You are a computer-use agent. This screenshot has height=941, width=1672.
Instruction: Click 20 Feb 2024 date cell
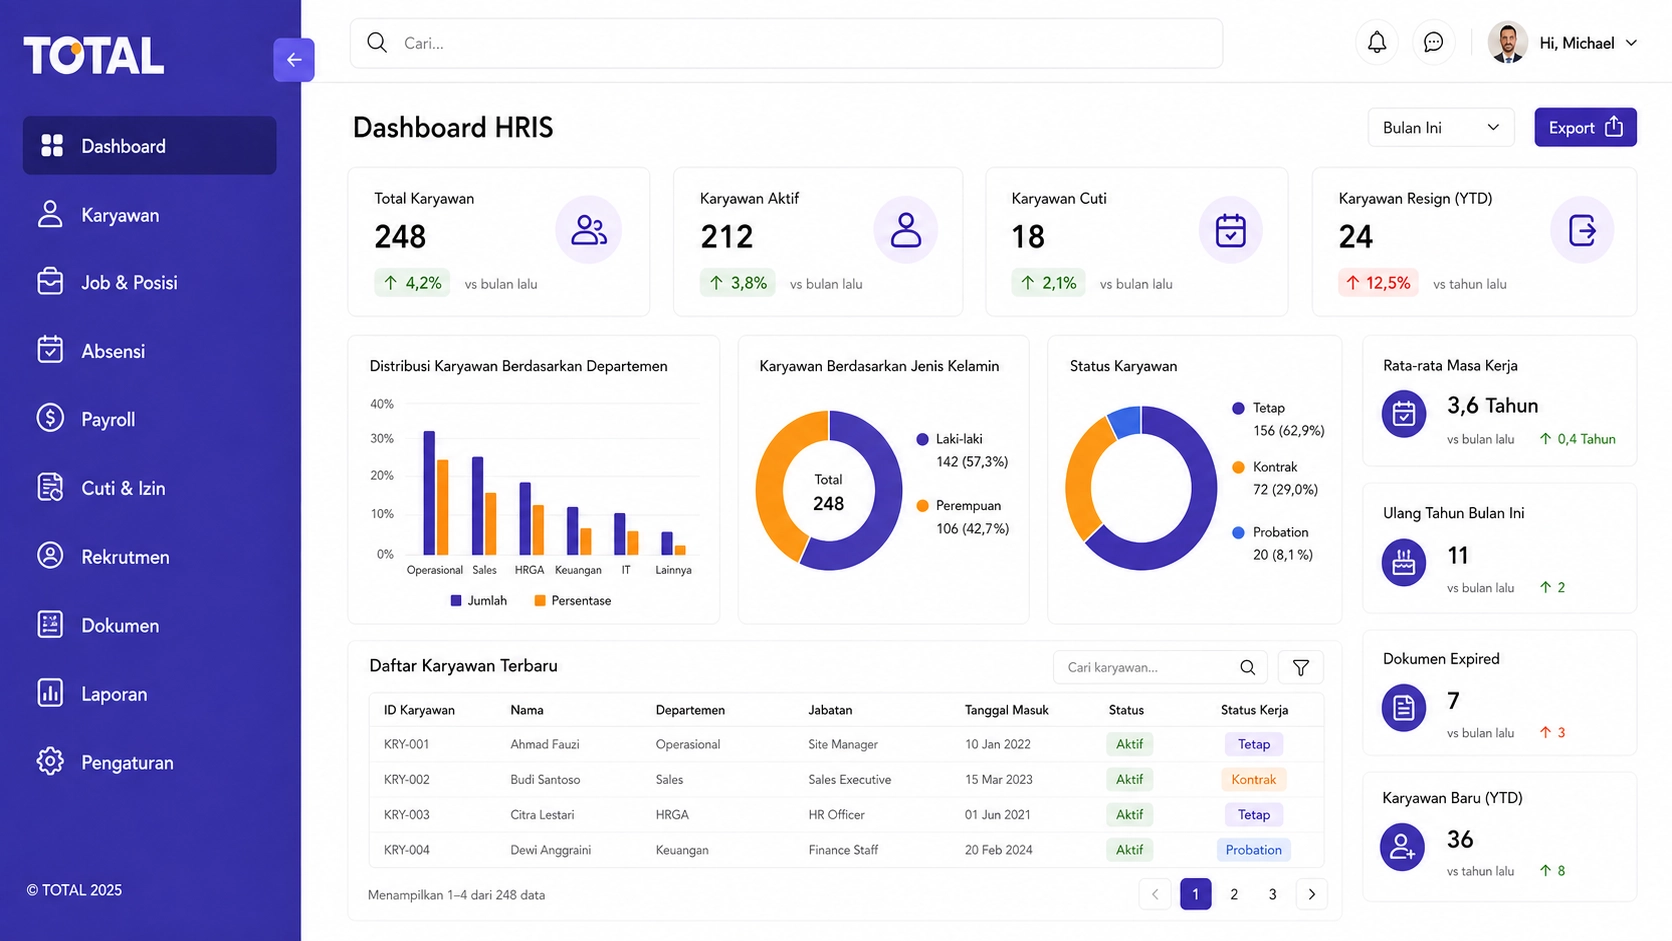click(999, 850)
